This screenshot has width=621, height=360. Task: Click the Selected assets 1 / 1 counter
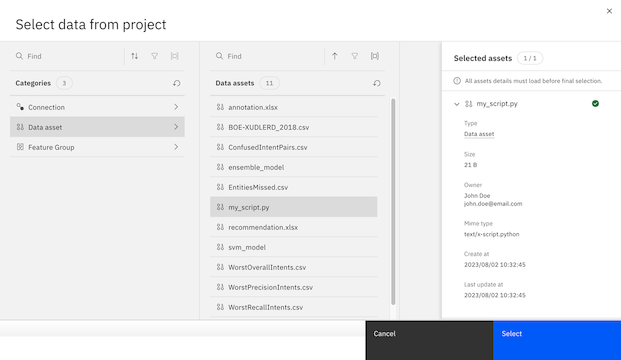(x=530, y=58)
